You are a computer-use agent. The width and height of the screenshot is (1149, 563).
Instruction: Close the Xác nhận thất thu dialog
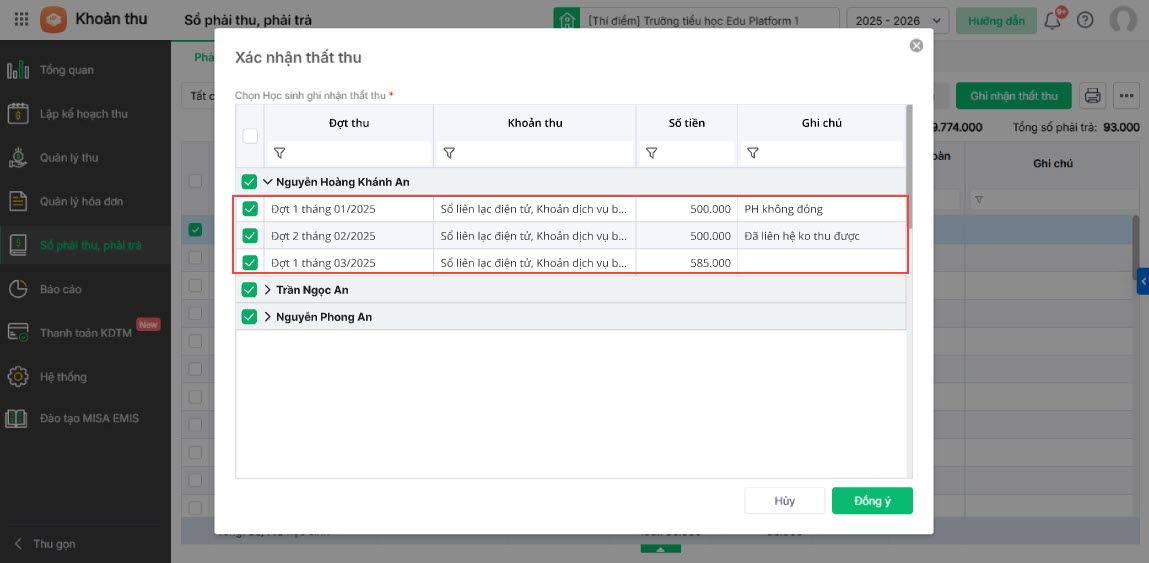(x=916, y=46)
